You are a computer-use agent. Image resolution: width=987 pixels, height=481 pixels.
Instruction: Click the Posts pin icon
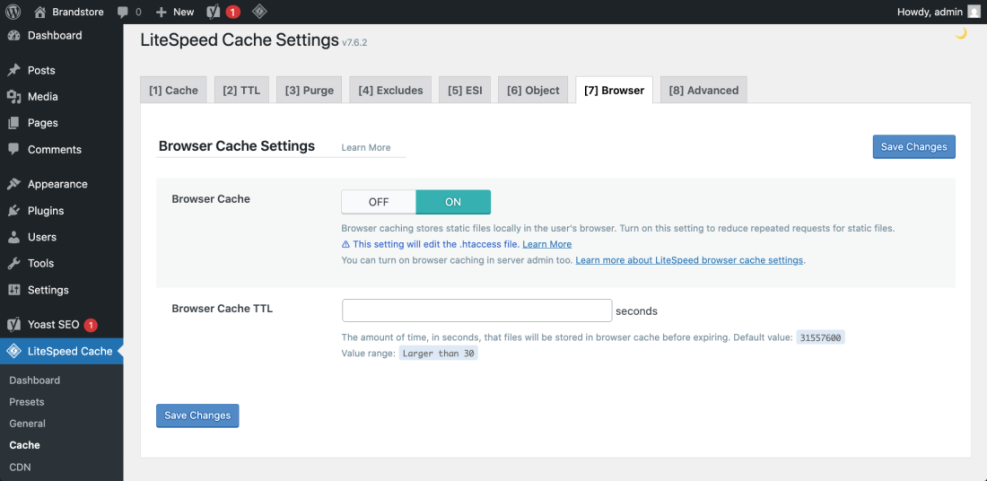tap(14, 71)
